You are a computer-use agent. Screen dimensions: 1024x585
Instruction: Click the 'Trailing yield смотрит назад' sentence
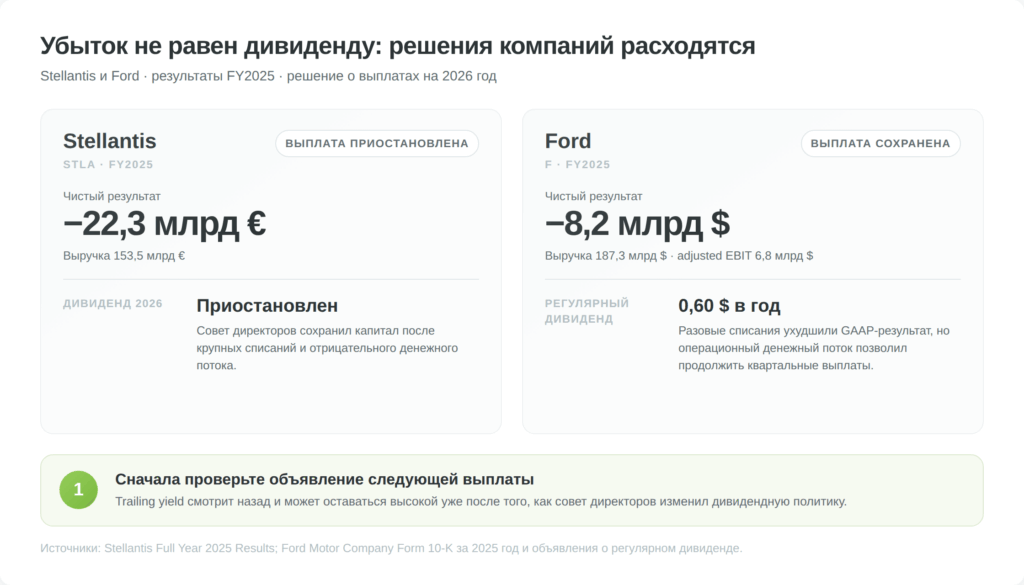pos(481,501)
